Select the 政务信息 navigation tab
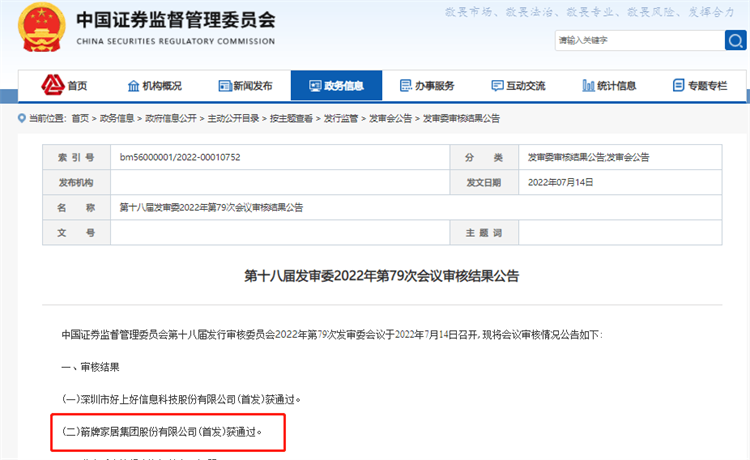 (336, 86)
